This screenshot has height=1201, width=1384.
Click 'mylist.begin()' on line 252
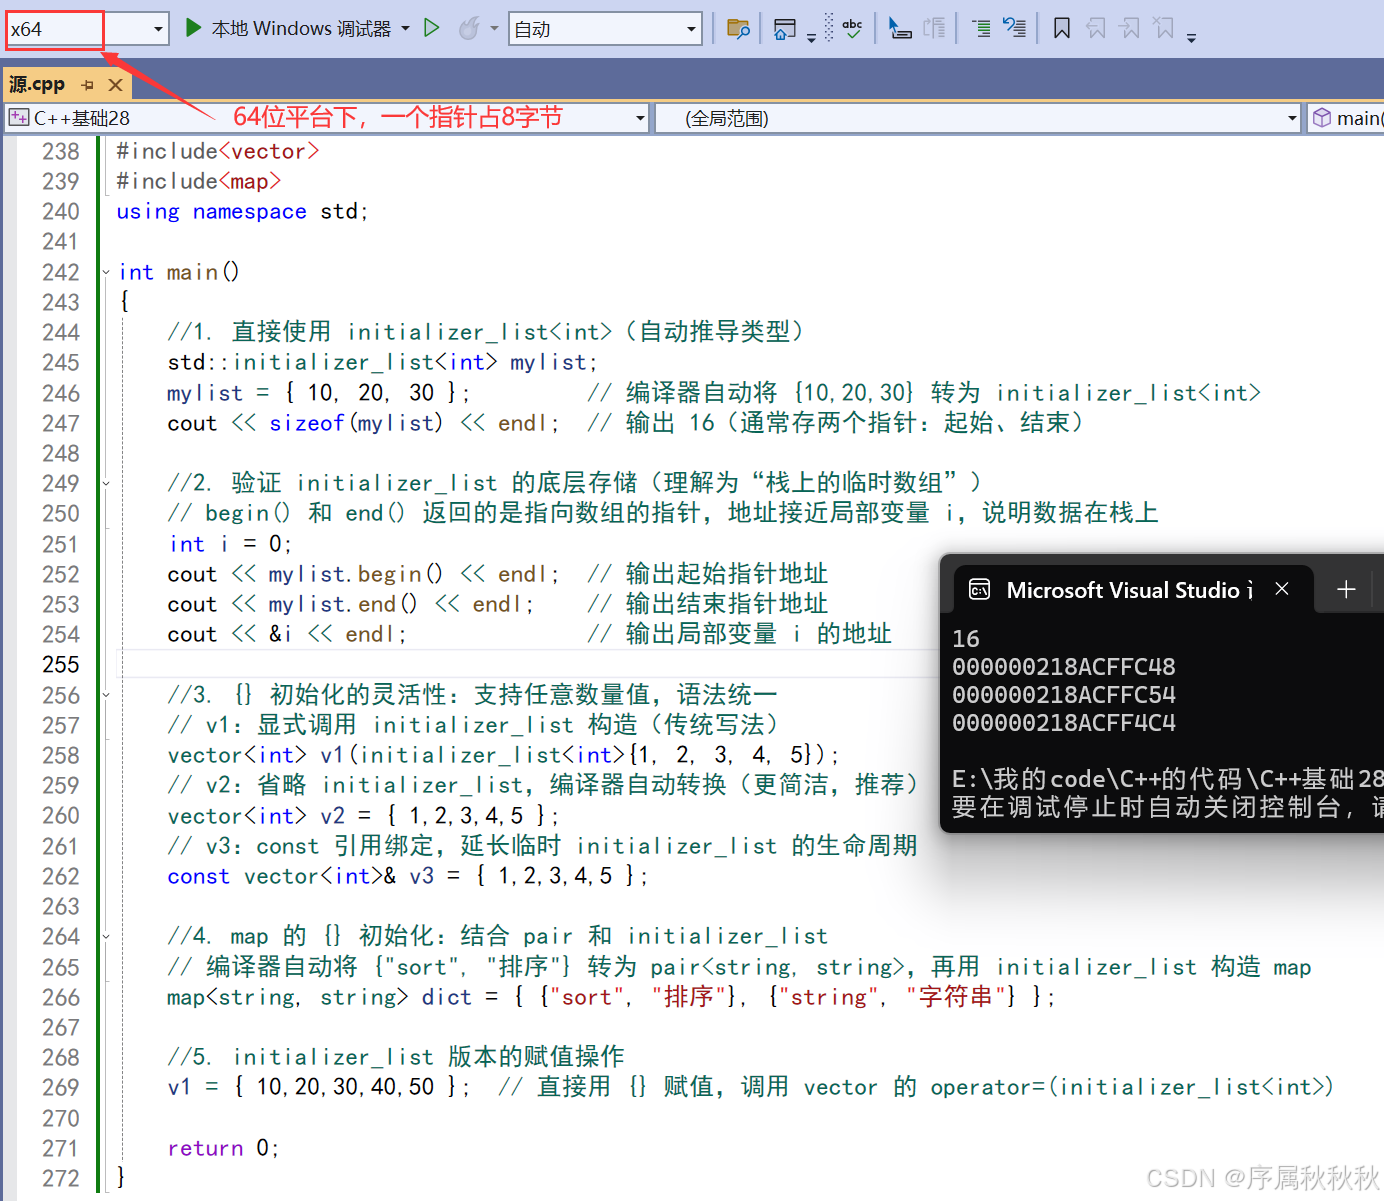pyautogui.click(x=356, y=574)
